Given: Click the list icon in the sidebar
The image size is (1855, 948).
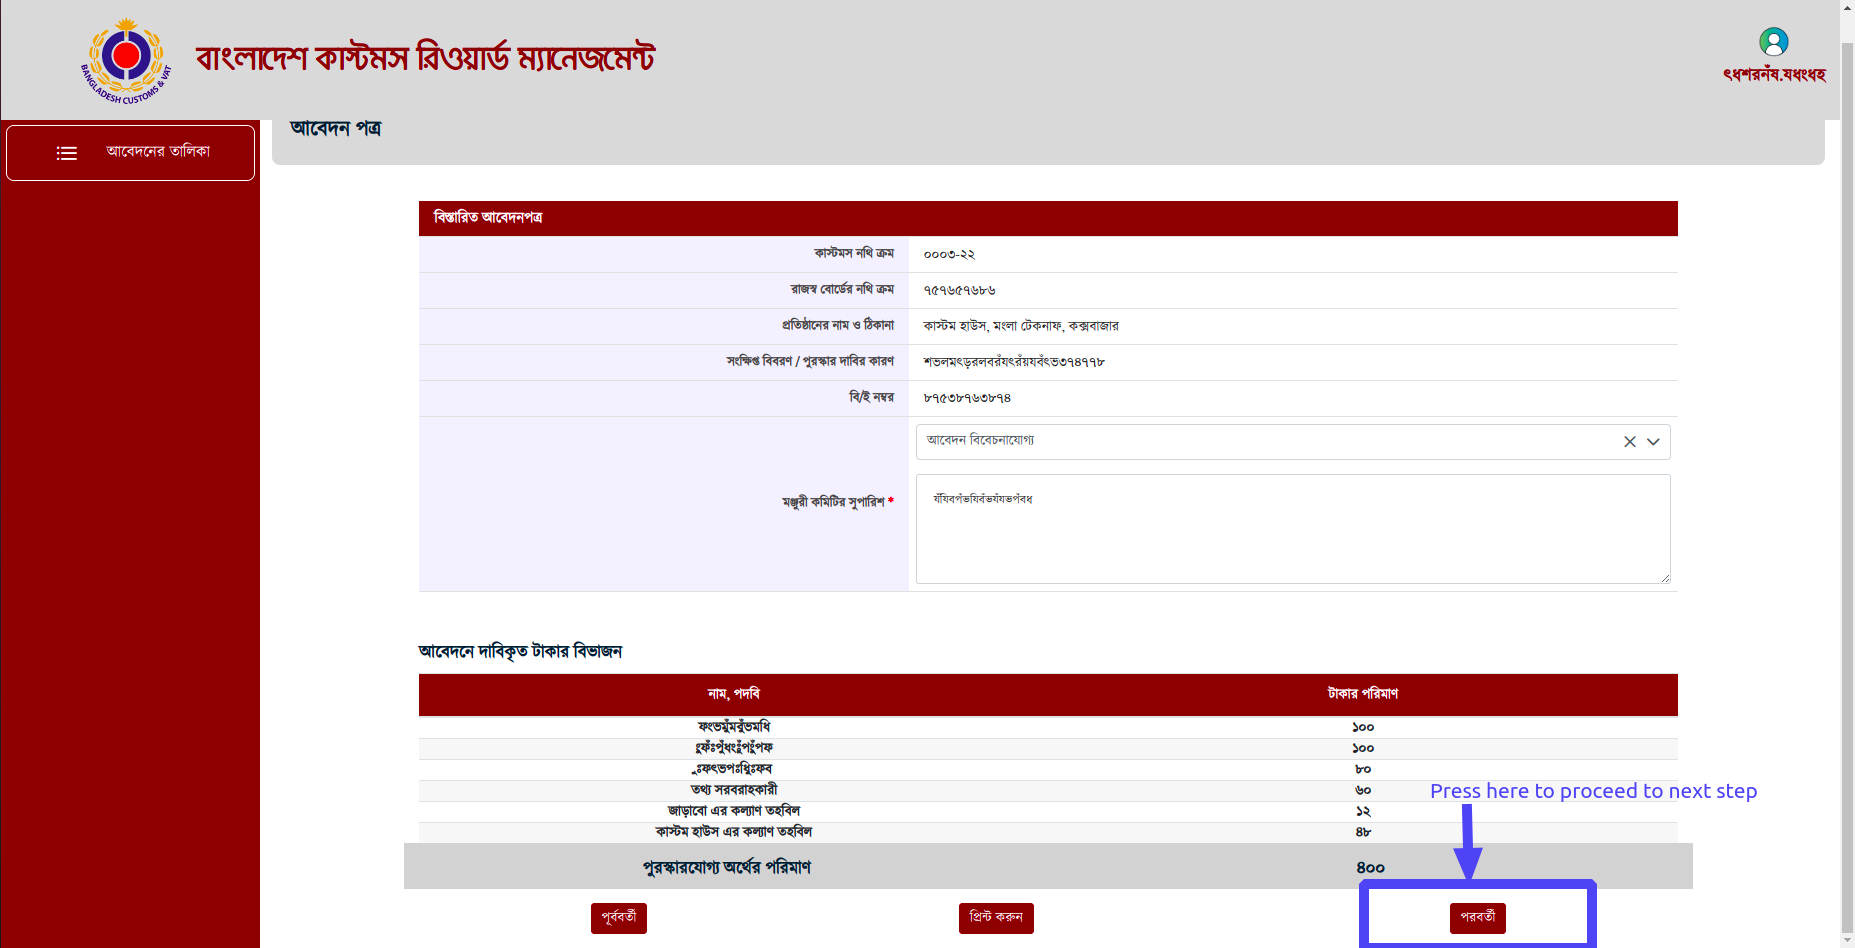Looking at the screenshot, I should coord(67,153).
